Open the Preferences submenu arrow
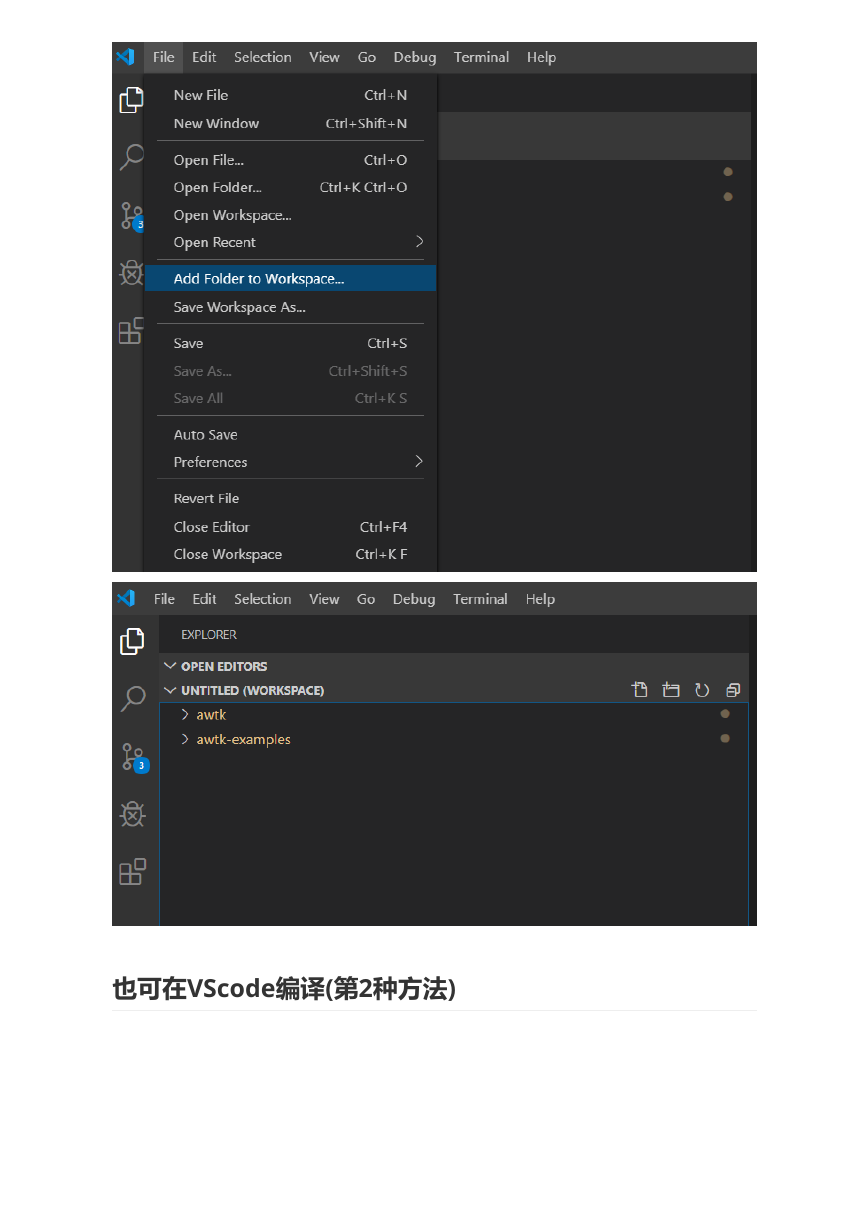 tap(419, 461)
